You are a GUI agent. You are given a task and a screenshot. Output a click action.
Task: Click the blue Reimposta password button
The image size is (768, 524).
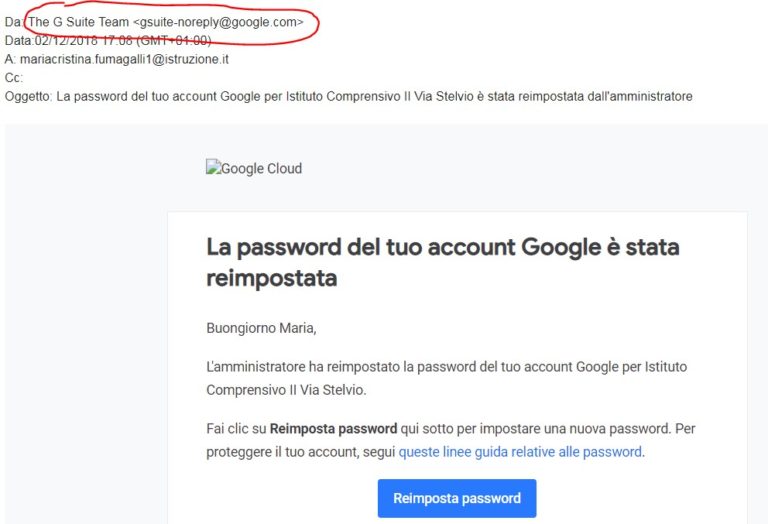[456, 498]
